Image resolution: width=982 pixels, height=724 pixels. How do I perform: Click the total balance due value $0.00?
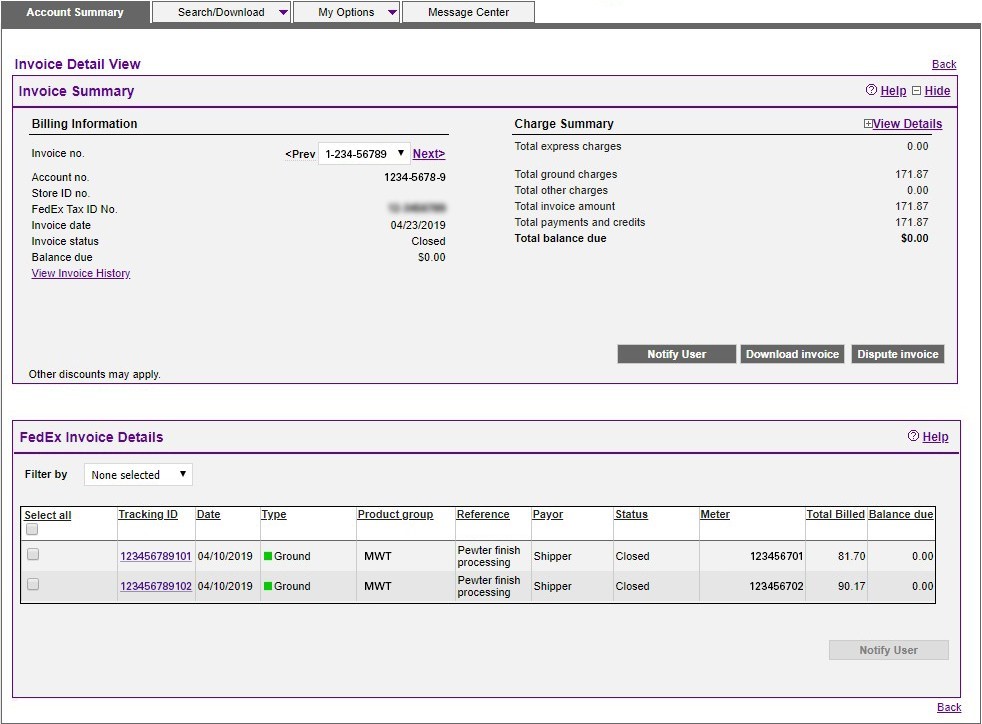click(x=914, y=238)
